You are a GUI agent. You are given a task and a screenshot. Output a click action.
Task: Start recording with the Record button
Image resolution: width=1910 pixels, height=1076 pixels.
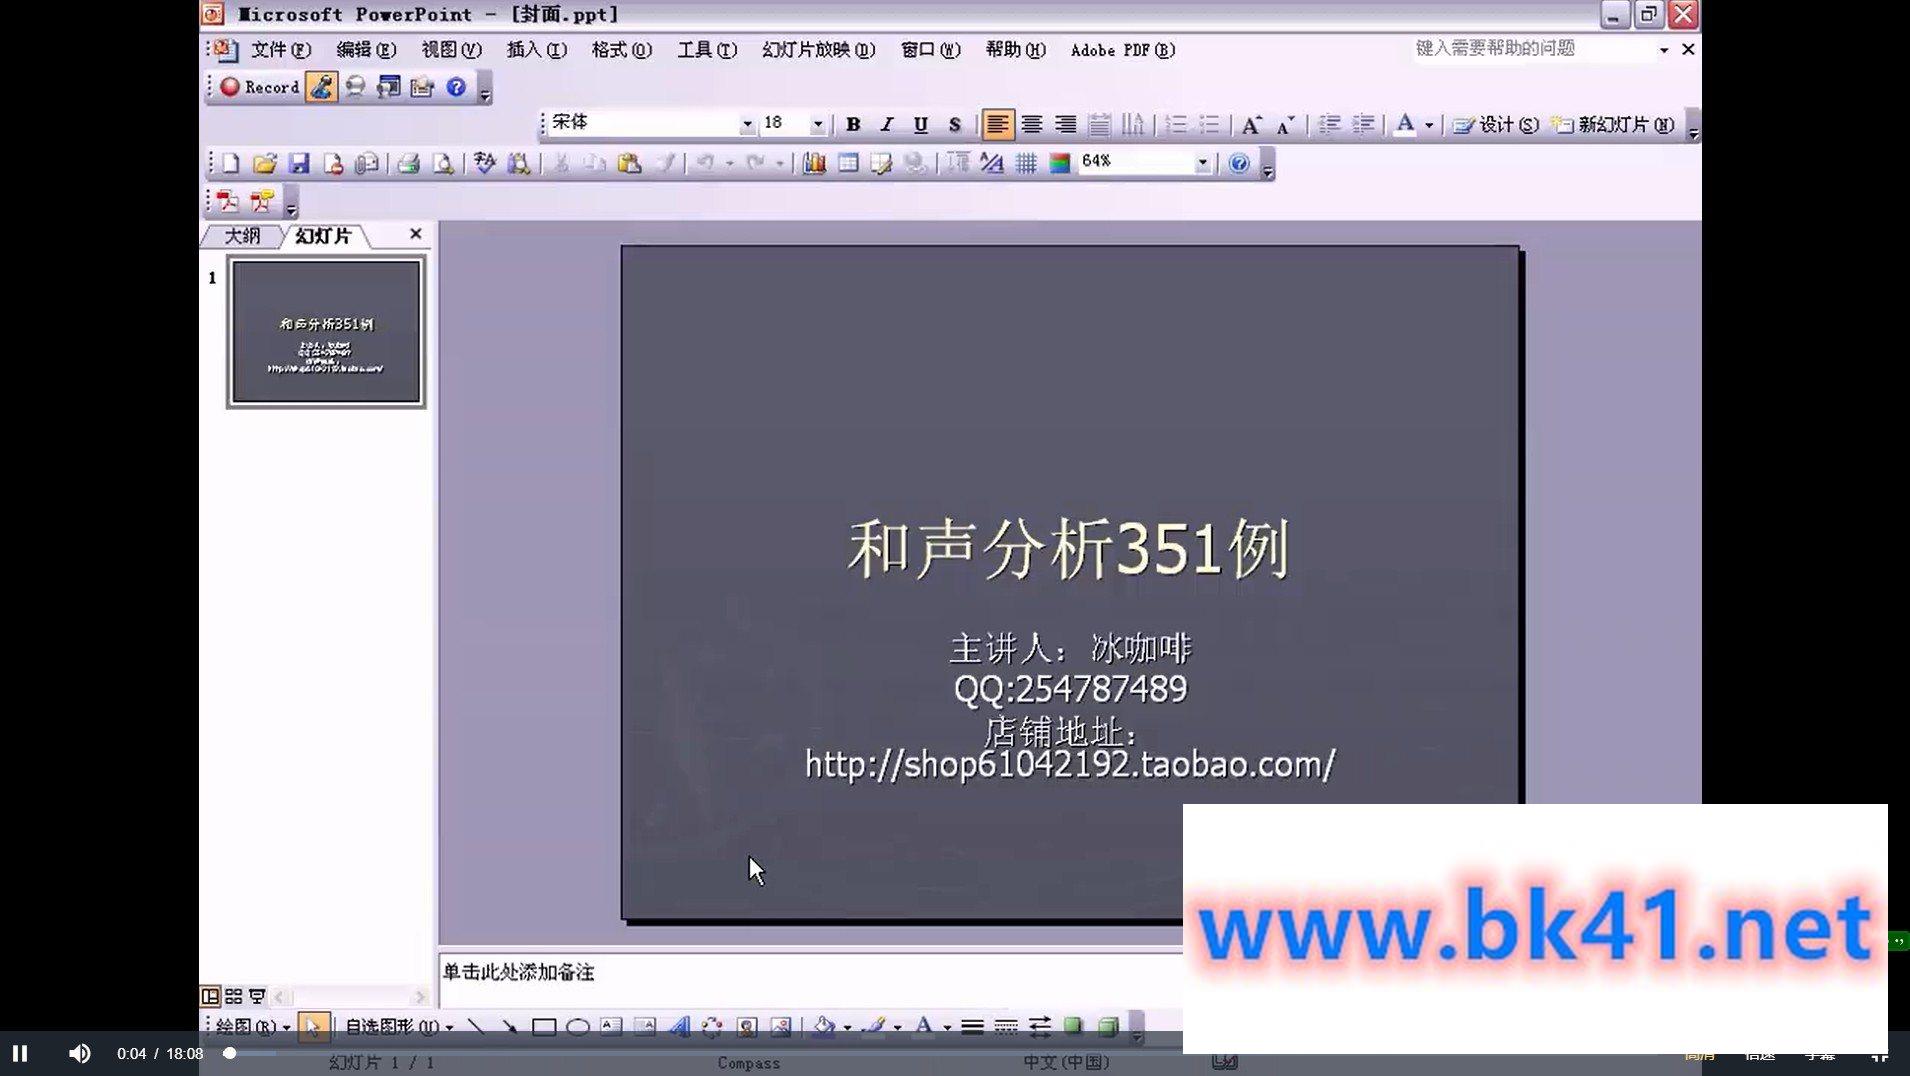(258, 87)
